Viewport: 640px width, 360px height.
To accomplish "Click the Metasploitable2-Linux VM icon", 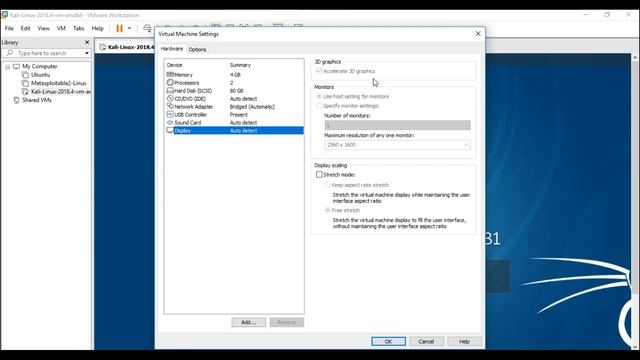I will 25,83.
